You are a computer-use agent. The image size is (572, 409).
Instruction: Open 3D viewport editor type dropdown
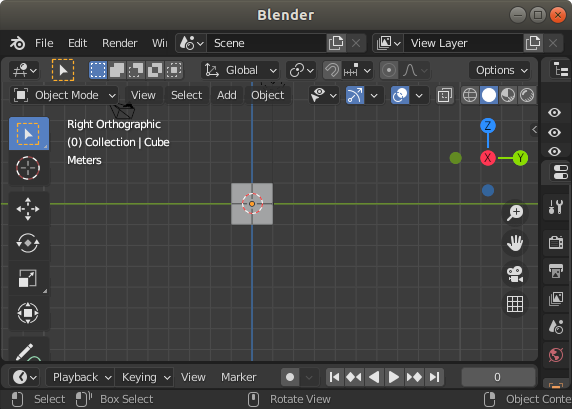tap(24, 70)
